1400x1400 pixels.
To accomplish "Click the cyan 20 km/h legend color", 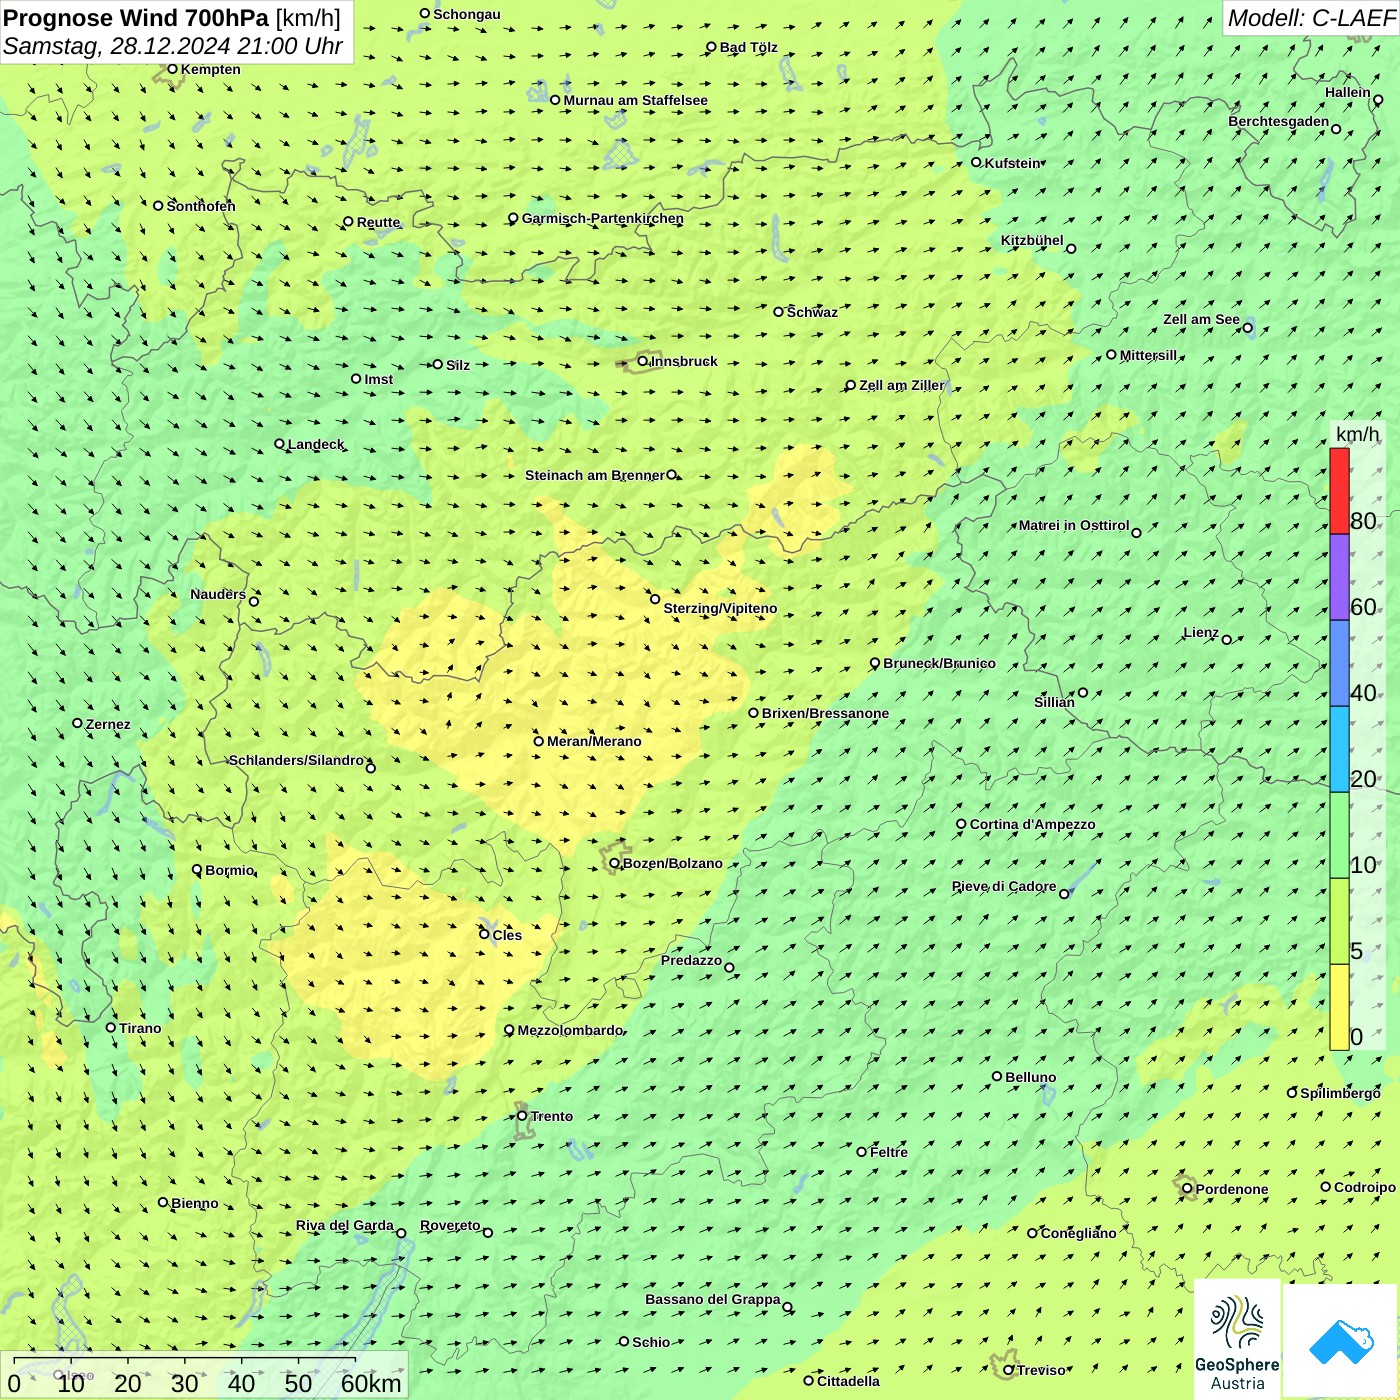I will click(x=1339, y=749).
